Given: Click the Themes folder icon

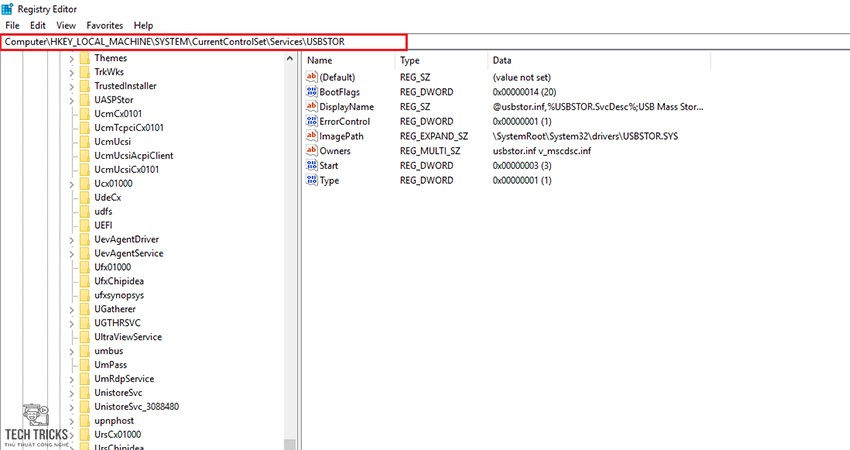Looking at the screenshot, I should (x=85, y=58).
